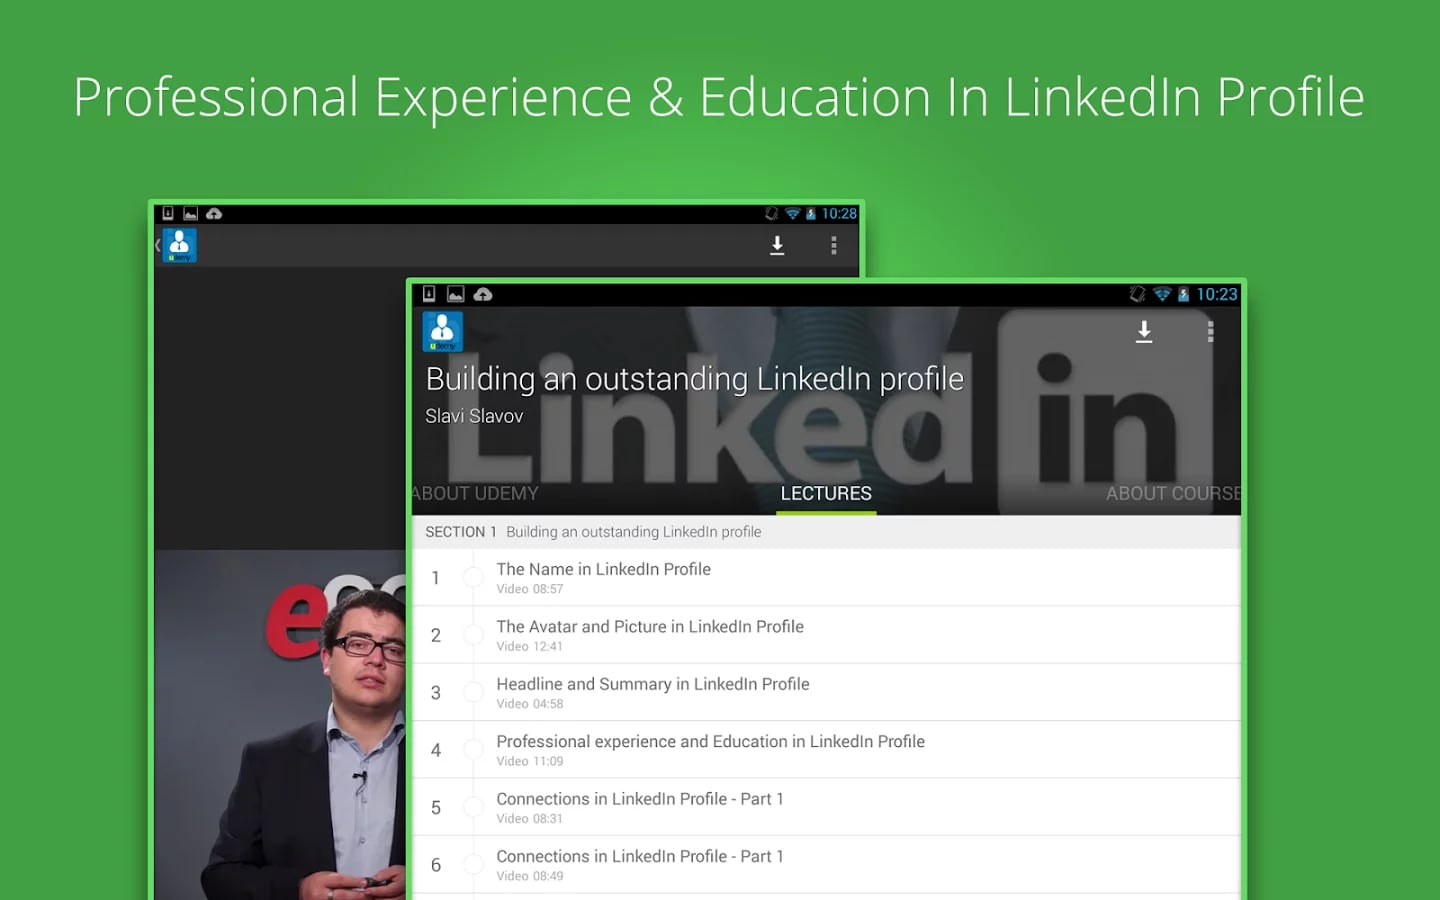Tap the cloud notification icon in back window
The height and width of the screenshot is (900, 1440).
click(x=214, y=214)
